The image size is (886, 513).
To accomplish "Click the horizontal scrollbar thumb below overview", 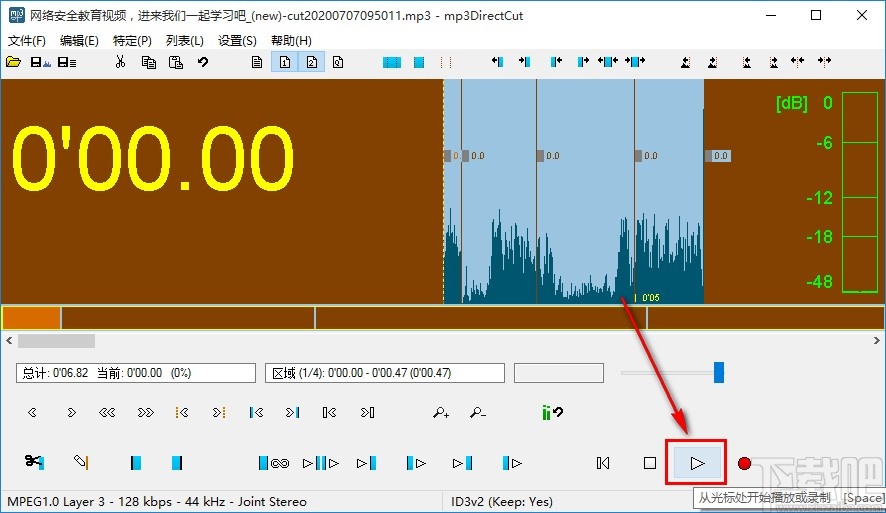I will click(57, 341).
